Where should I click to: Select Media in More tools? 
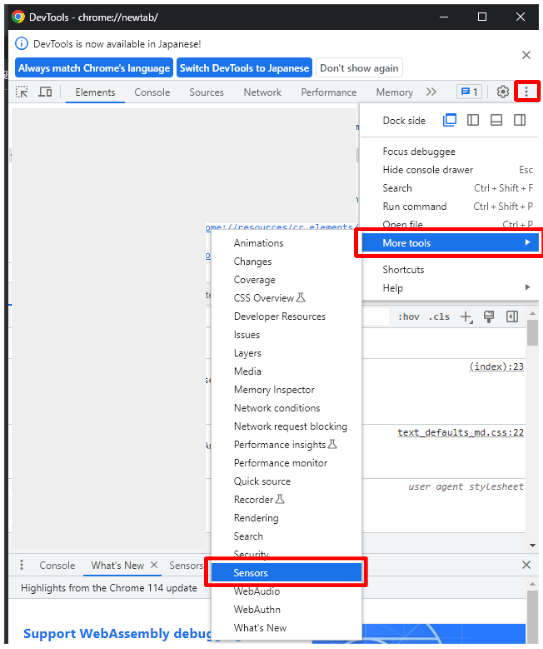click(x=286, y=371)
